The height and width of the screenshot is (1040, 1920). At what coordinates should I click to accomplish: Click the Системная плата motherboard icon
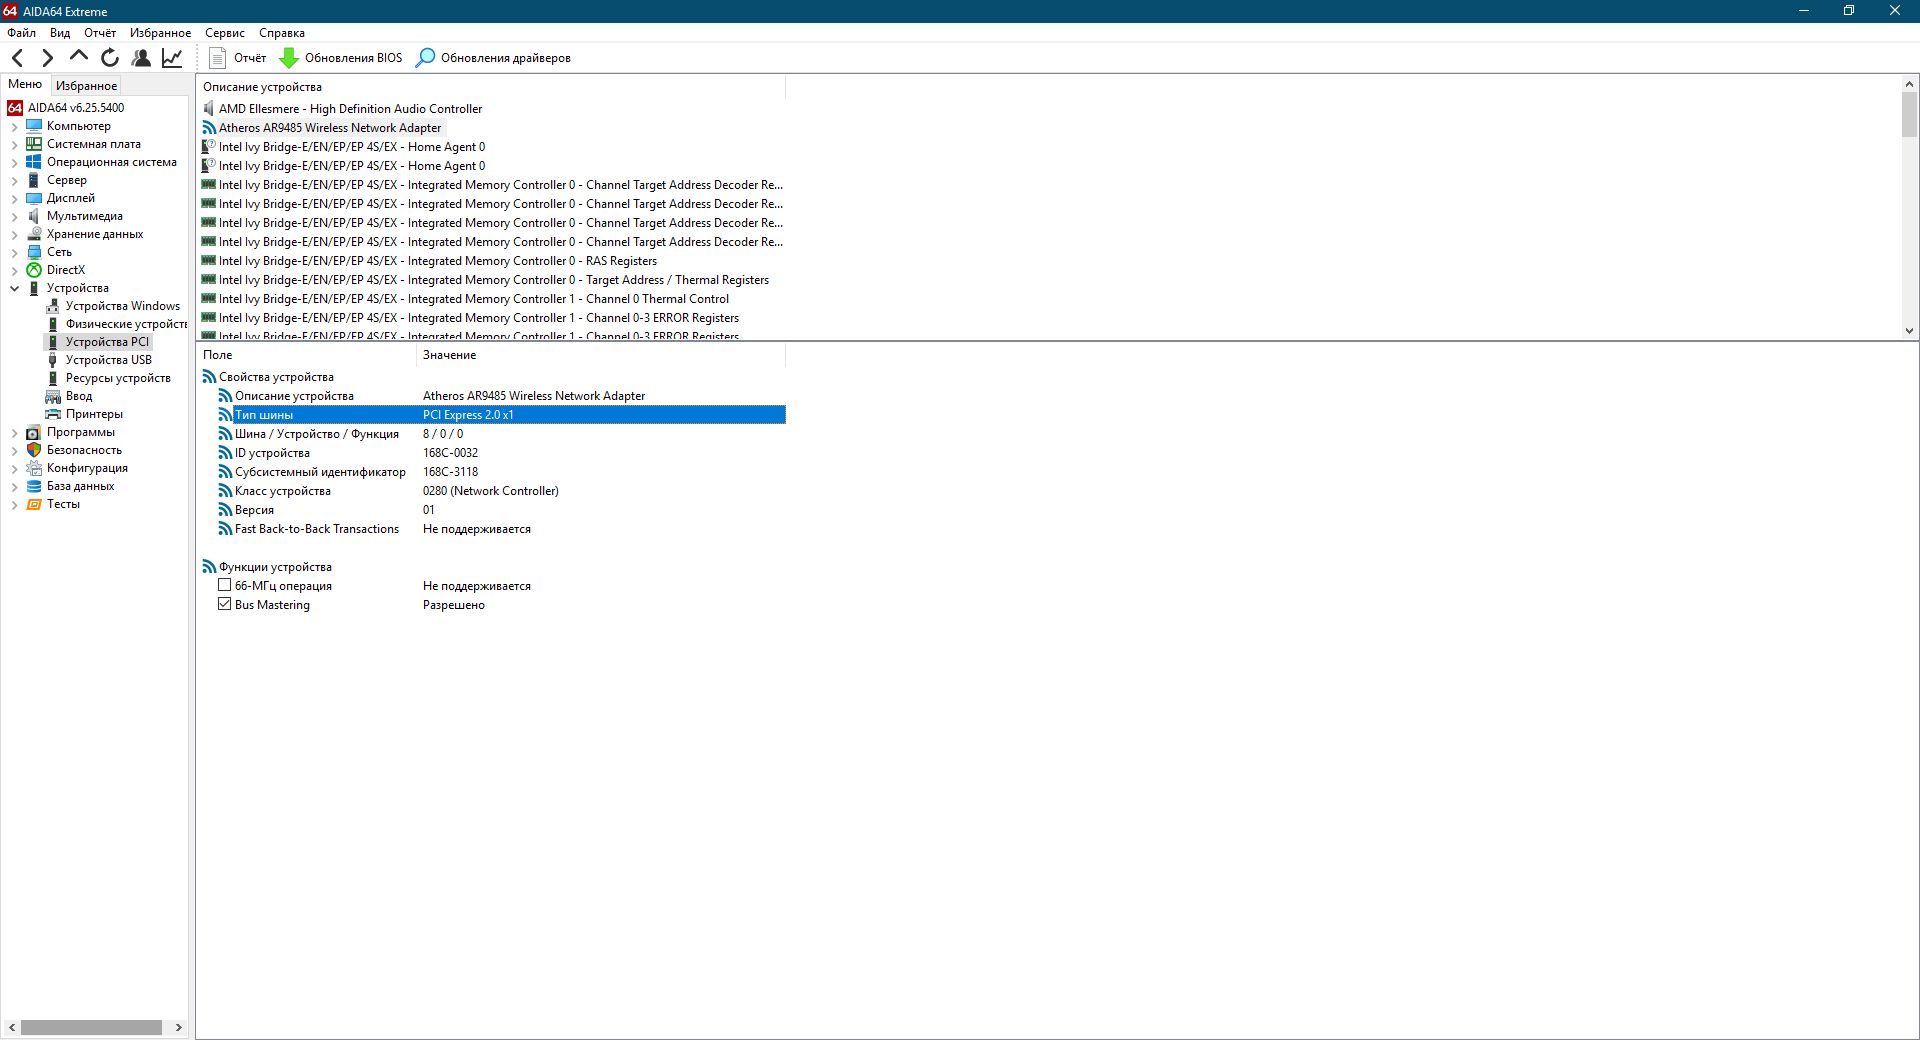click(34, 144)
